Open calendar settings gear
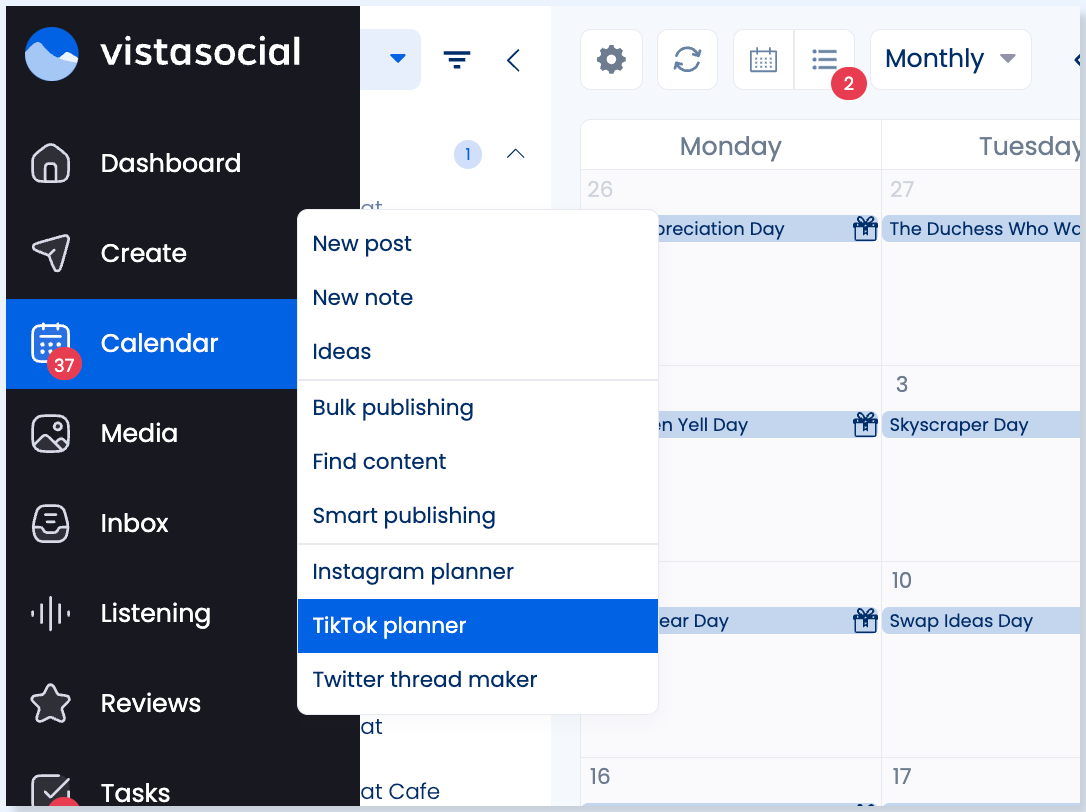The height and width of the screenshot is (812, 1086). [x=611, y=60]
